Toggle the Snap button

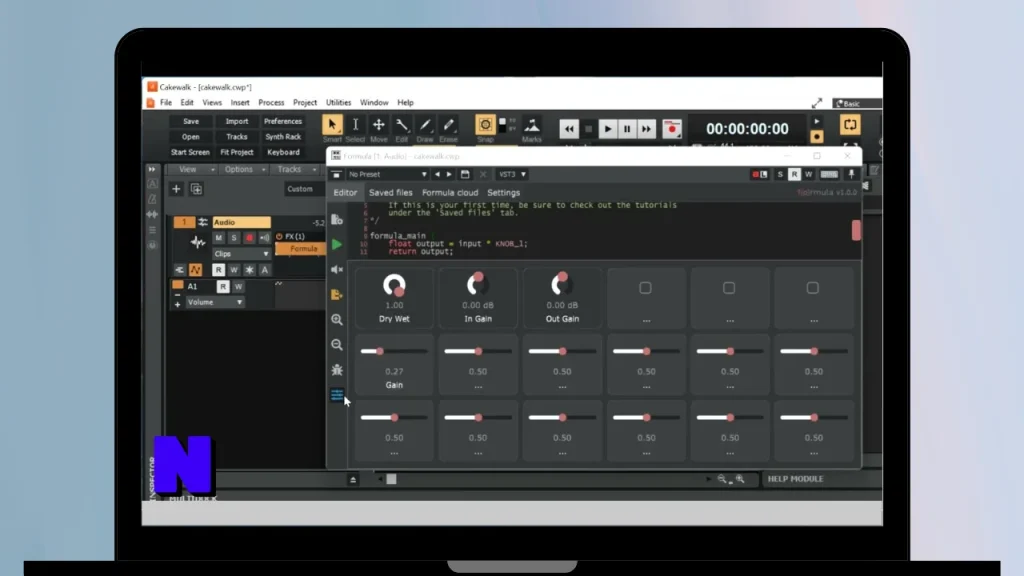tap(485, 125)
